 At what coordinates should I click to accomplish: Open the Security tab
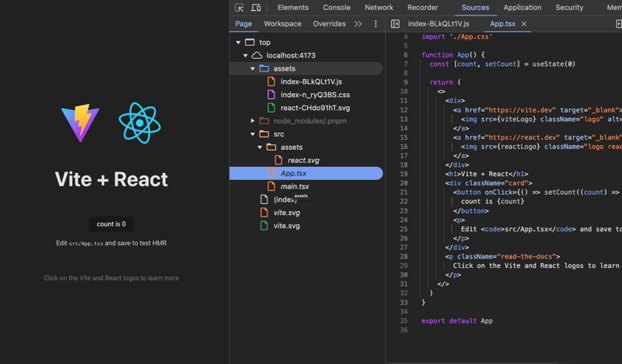pyautogui.click(x=569, y=8)
